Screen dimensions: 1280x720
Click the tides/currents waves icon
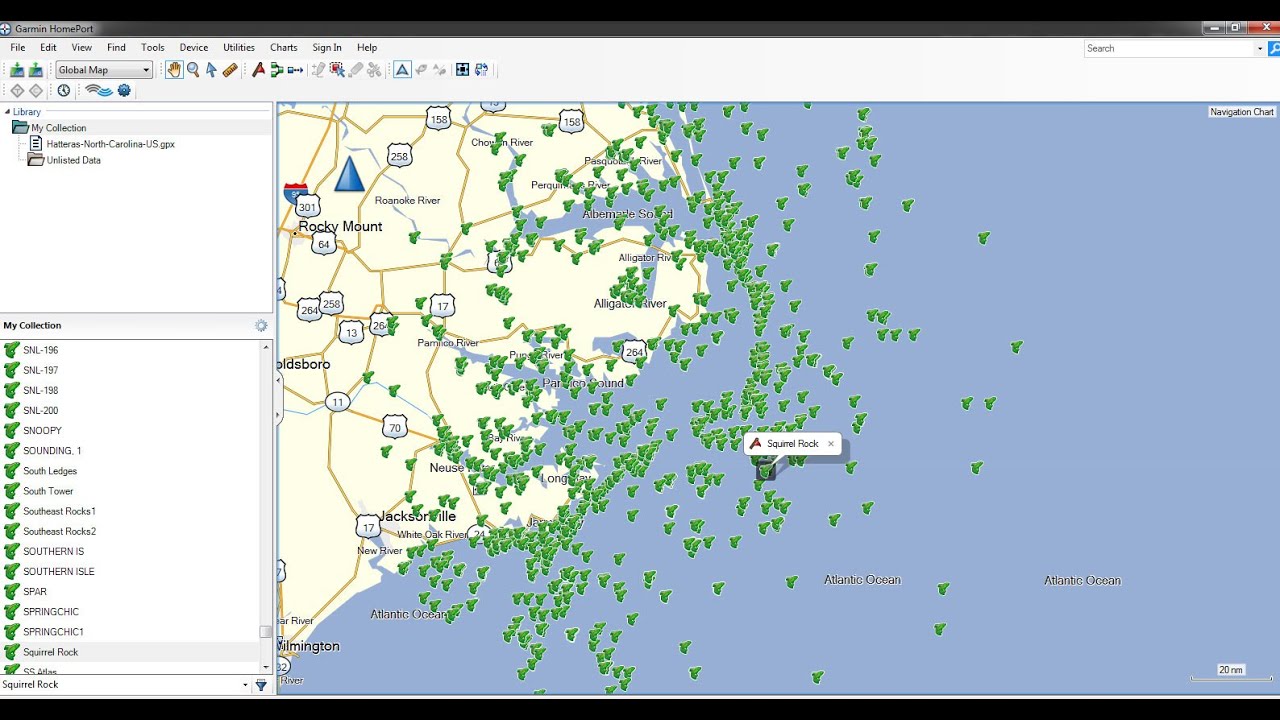99,91
